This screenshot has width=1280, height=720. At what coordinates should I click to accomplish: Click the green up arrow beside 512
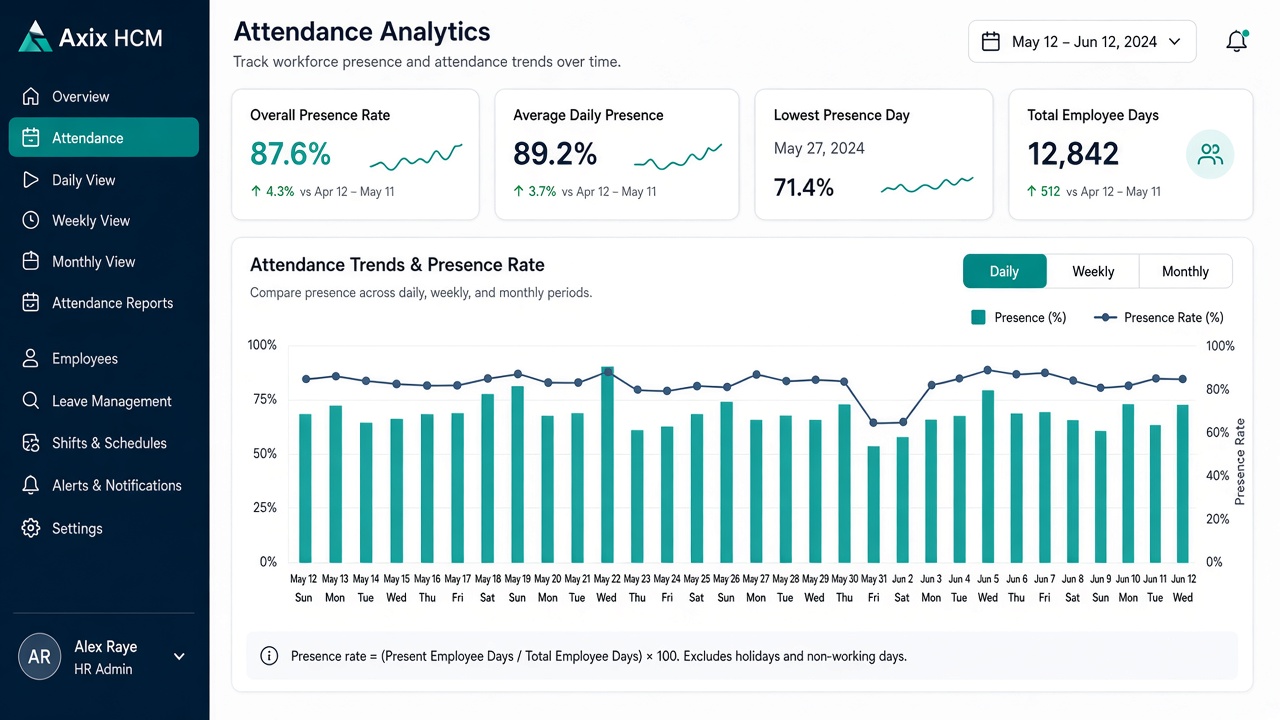(x=1033, y=191)
